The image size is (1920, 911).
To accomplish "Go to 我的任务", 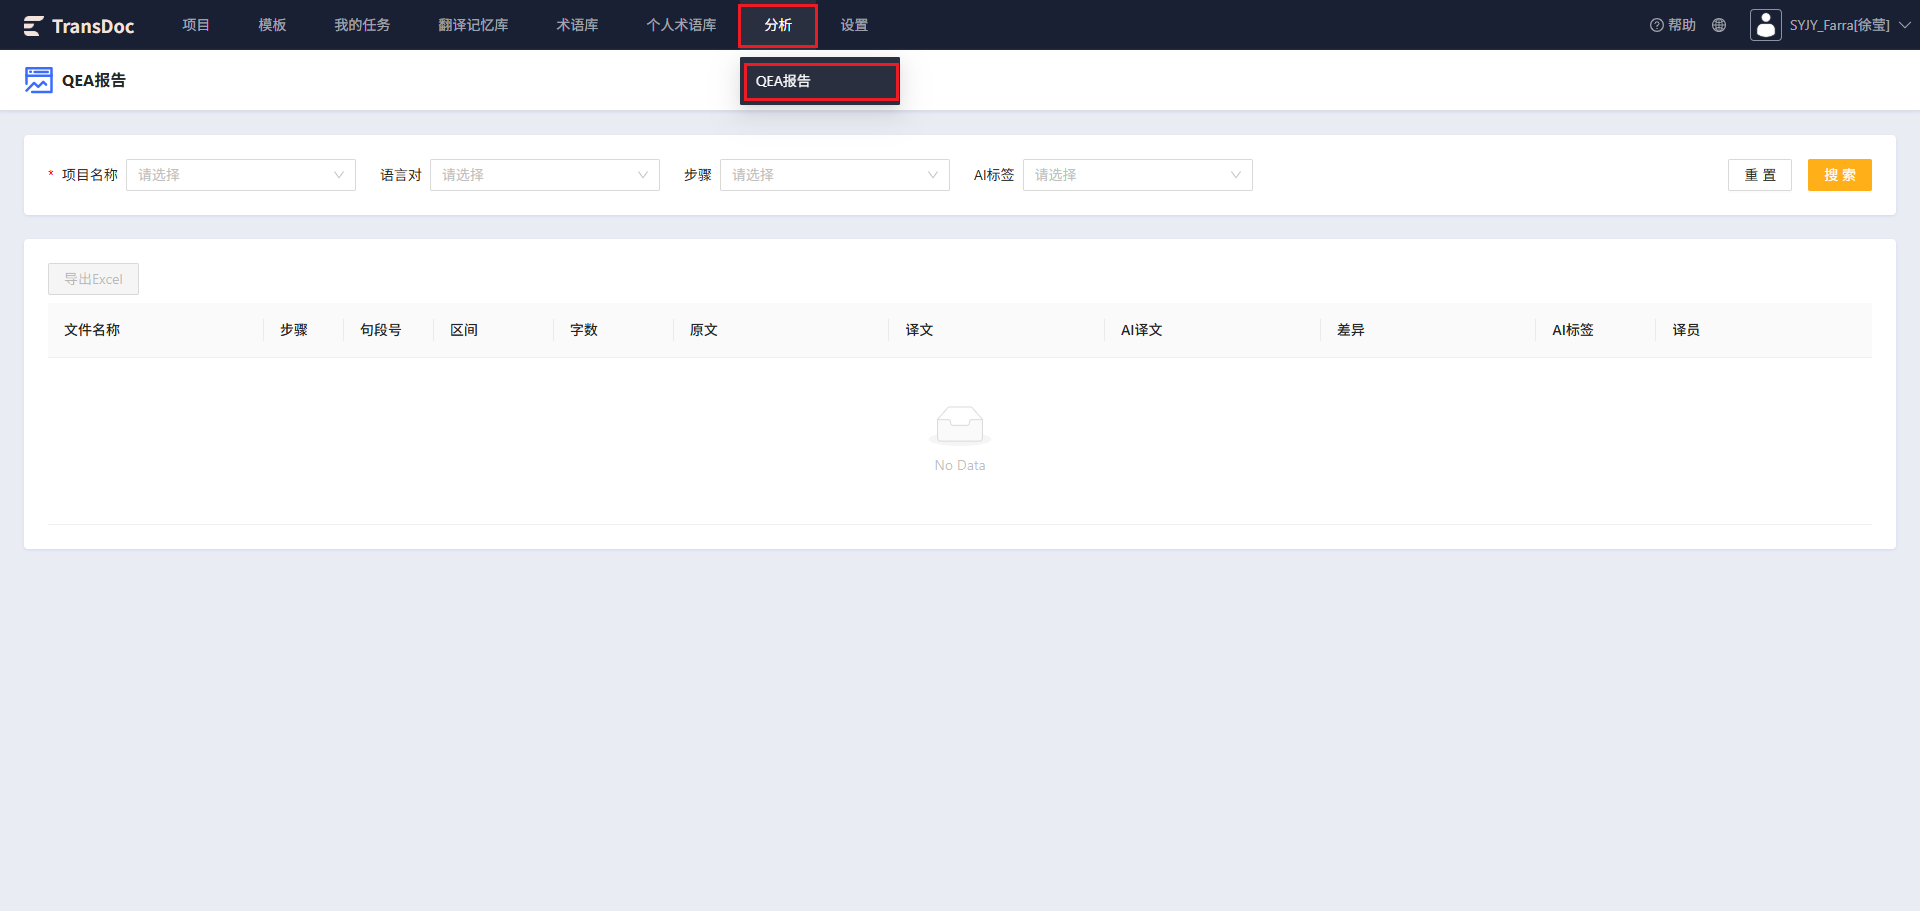I will (362, 25).
